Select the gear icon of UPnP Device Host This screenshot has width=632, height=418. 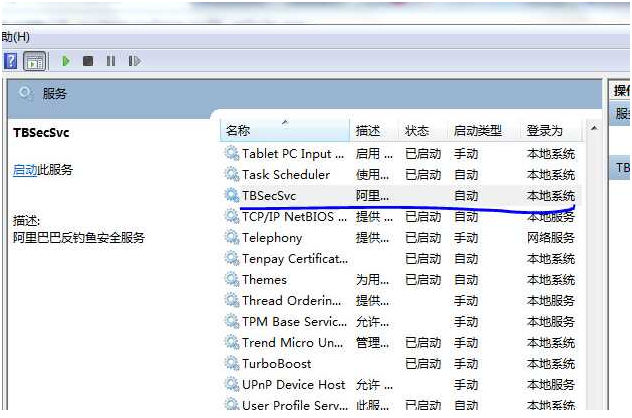click(x=232, y=385)
